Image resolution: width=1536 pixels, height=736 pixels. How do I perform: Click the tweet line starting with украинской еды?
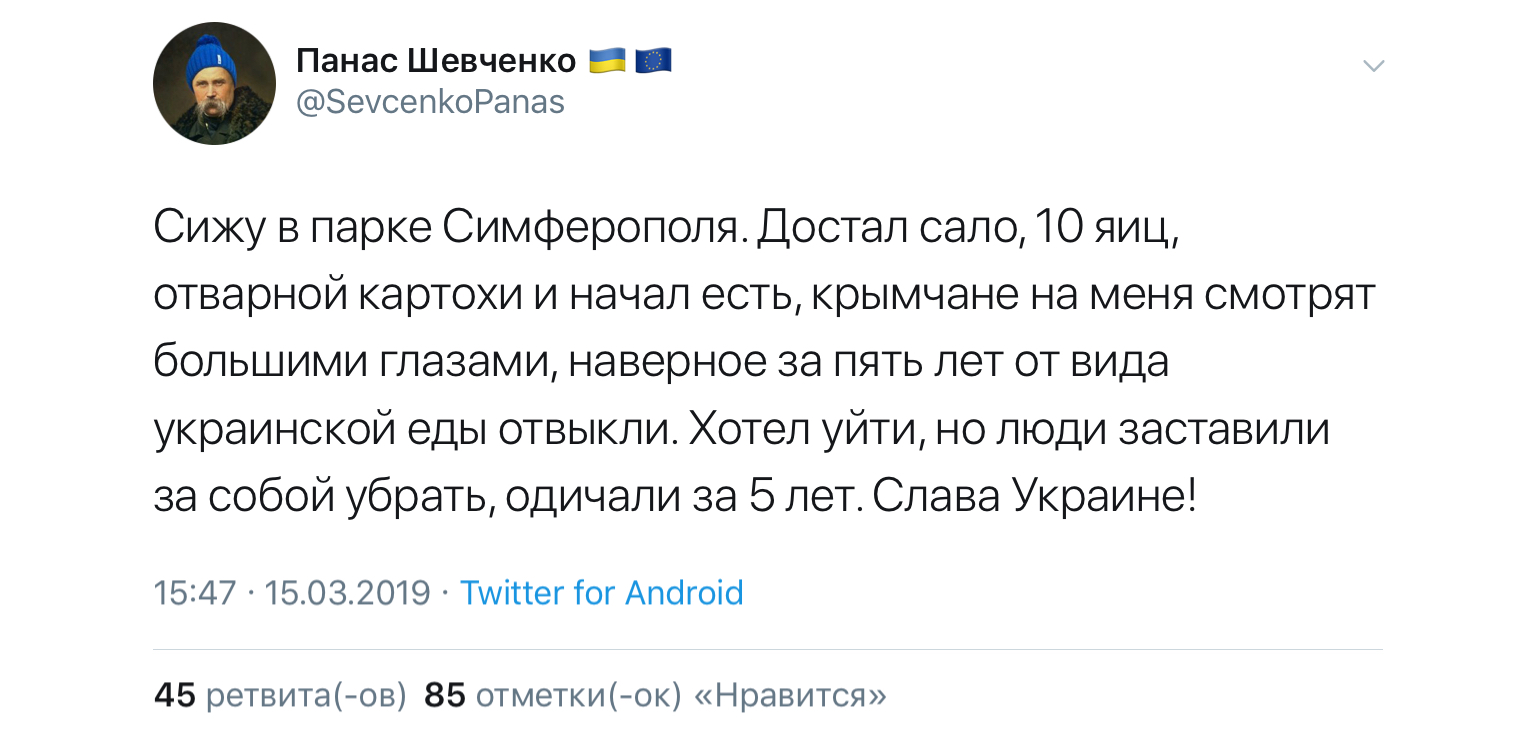point(742,430)
